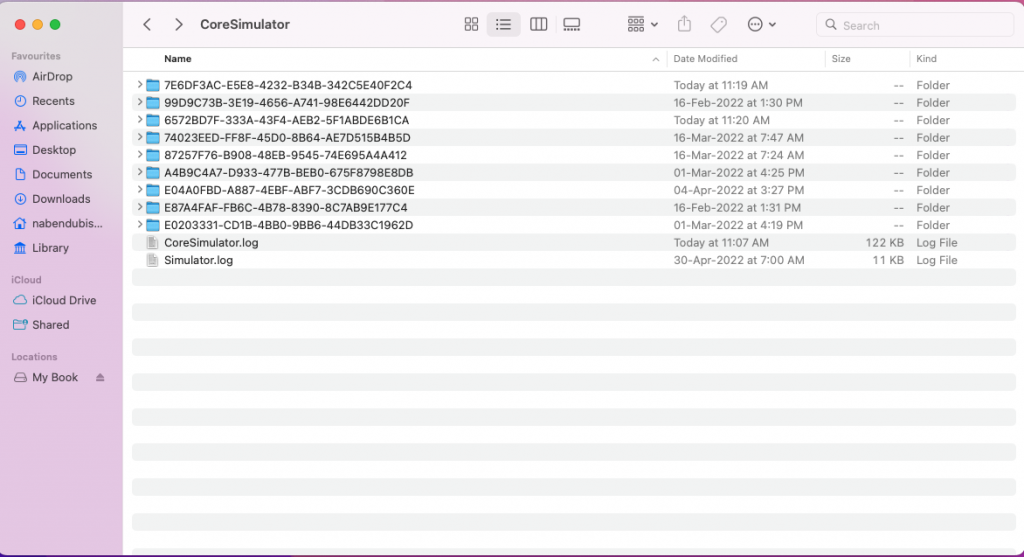Image resolution: width=1024 pixels, height=557 pixels.
Task: Expand folder 99D9C73B-3E19-4656-A741-98E6442DD20F
Action: tap(139, 103)
